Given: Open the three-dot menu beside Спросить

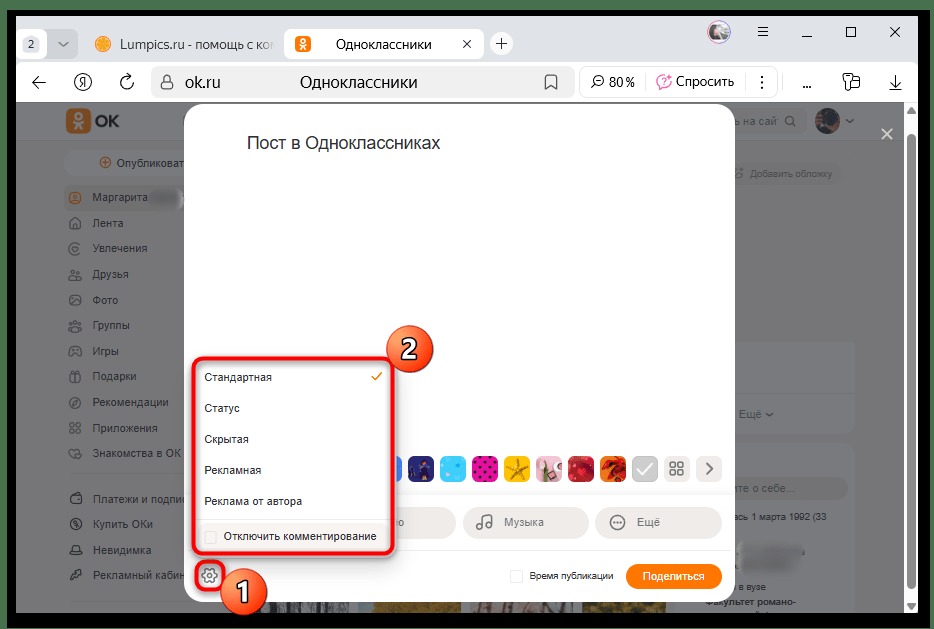Looking at the screenshot, I should [762, 82].
